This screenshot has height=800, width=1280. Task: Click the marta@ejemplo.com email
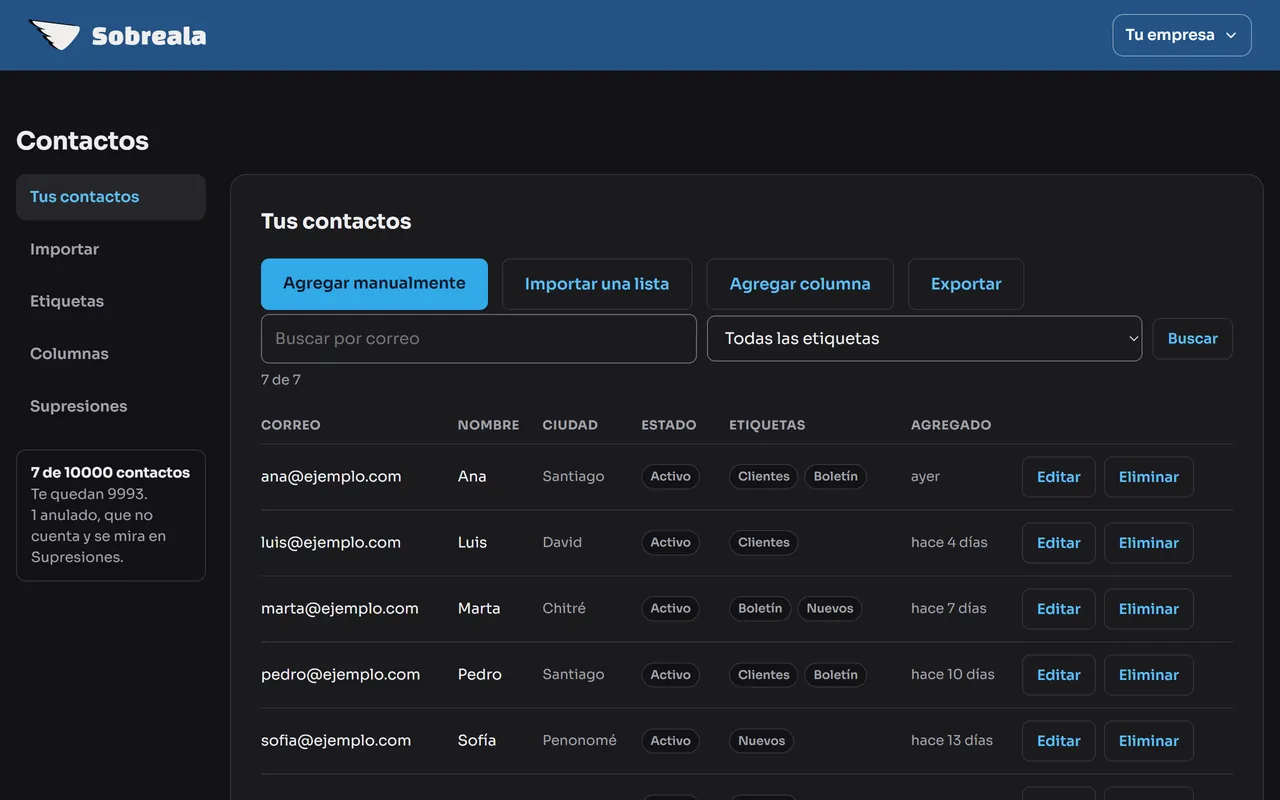pos(340,608)
